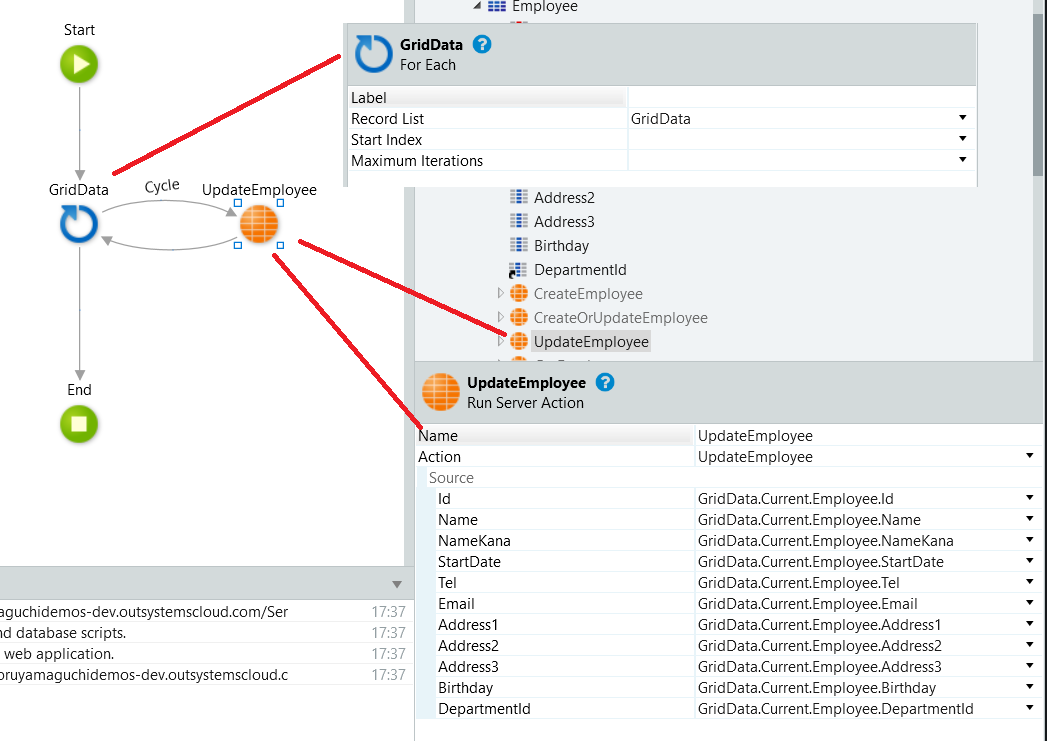Viewport: 1047px width, 741px height.
Task: Click the Start node green play icon
Action: click(79, 64)
